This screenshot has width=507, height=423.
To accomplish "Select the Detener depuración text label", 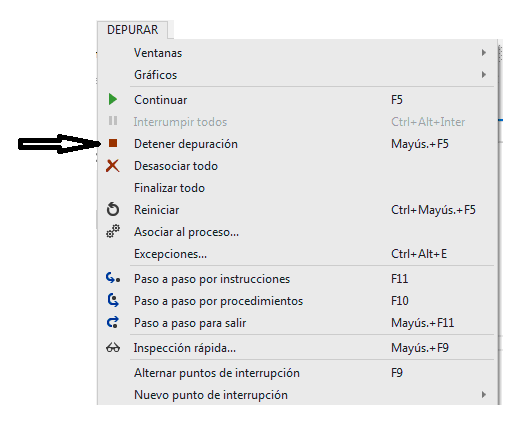I will [186, 144].
